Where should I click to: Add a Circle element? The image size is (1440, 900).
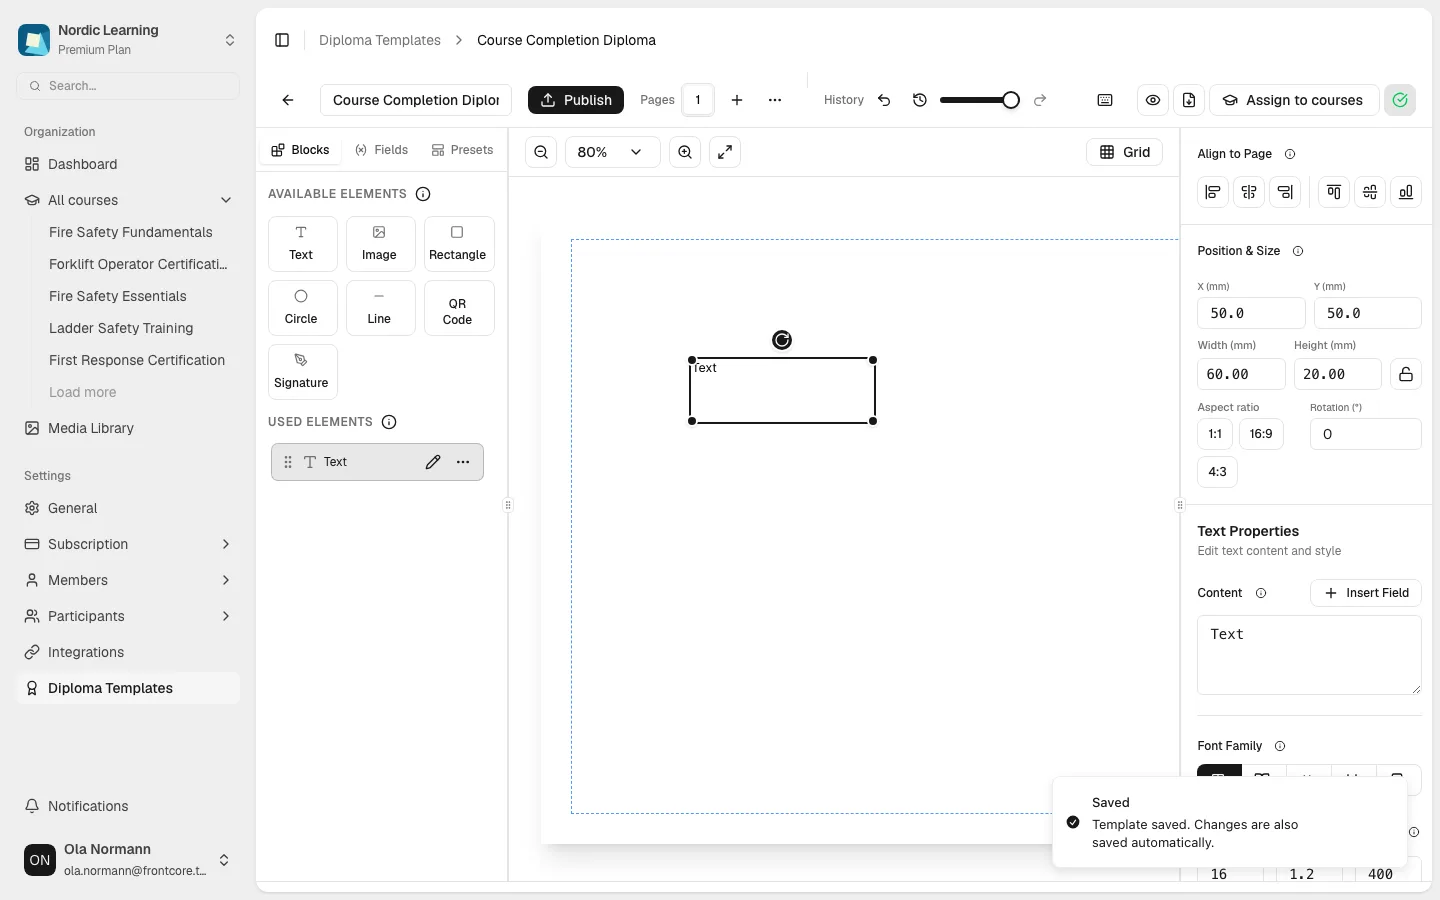(x=301, y=308)
